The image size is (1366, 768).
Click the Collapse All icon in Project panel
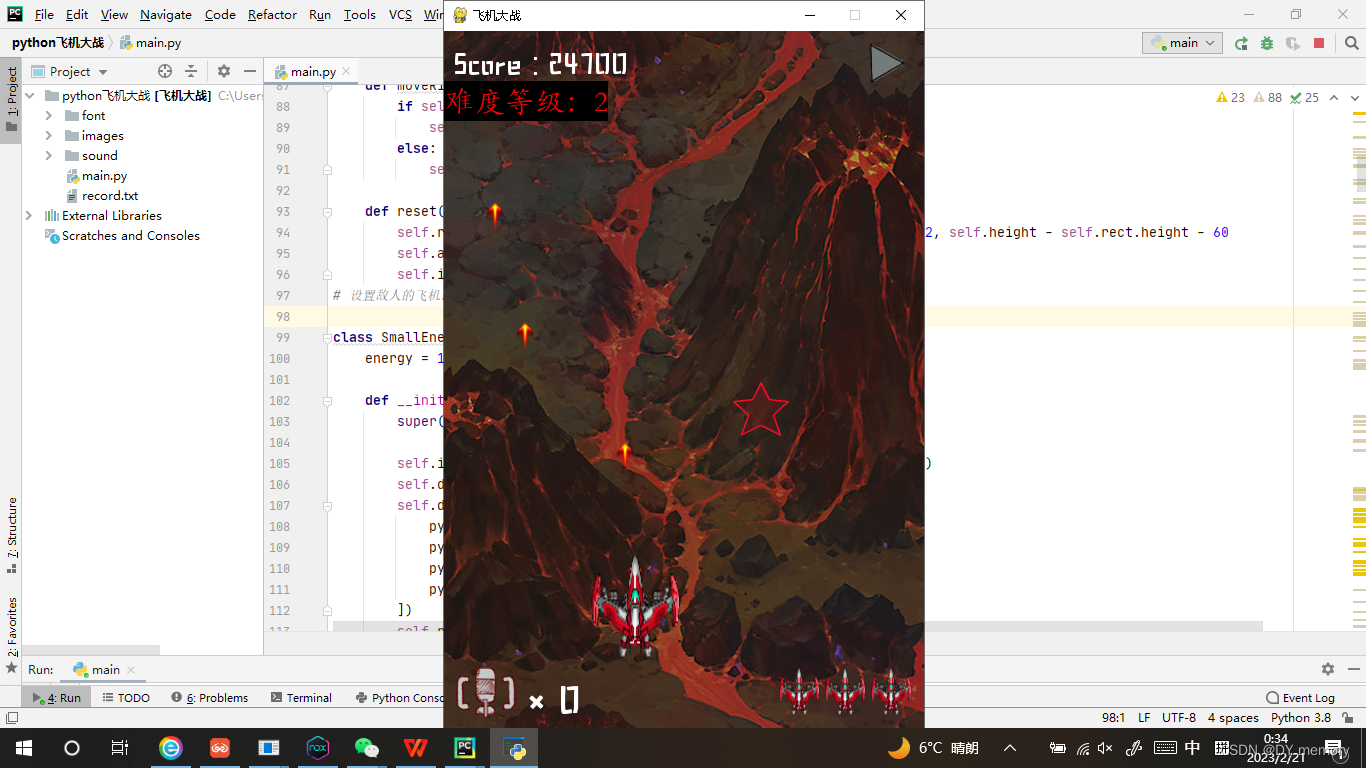click(x=191, y=71)
